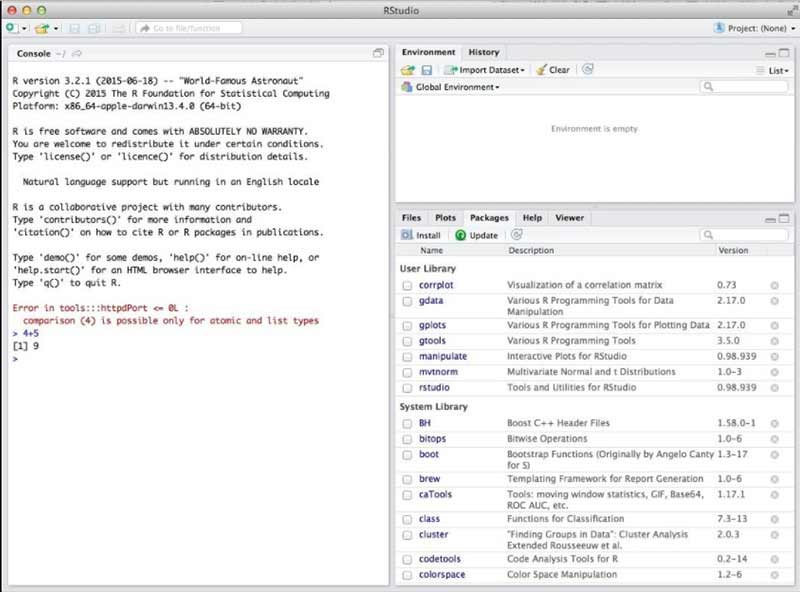Focus the Packages search field
The image size is (800, 592).
(743, 235)
